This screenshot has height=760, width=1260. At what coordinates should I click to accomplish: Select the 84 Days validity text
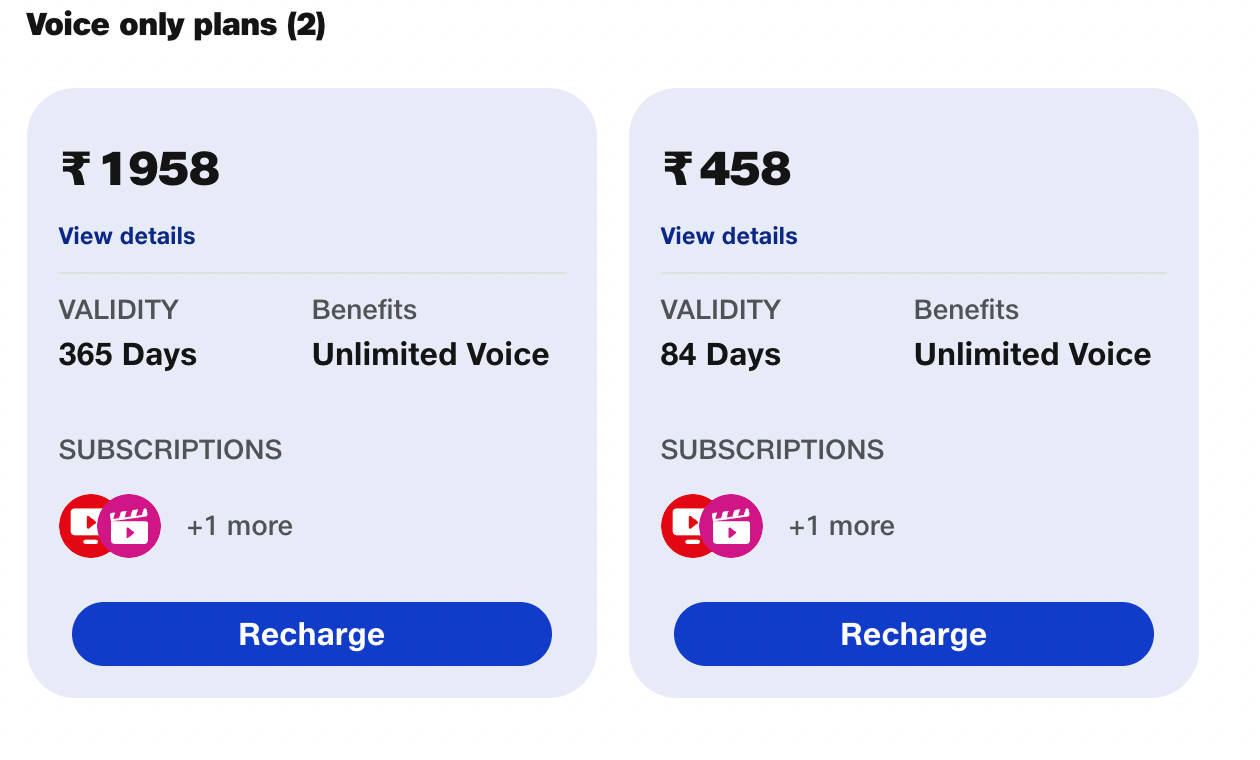[x=721, y=355]
